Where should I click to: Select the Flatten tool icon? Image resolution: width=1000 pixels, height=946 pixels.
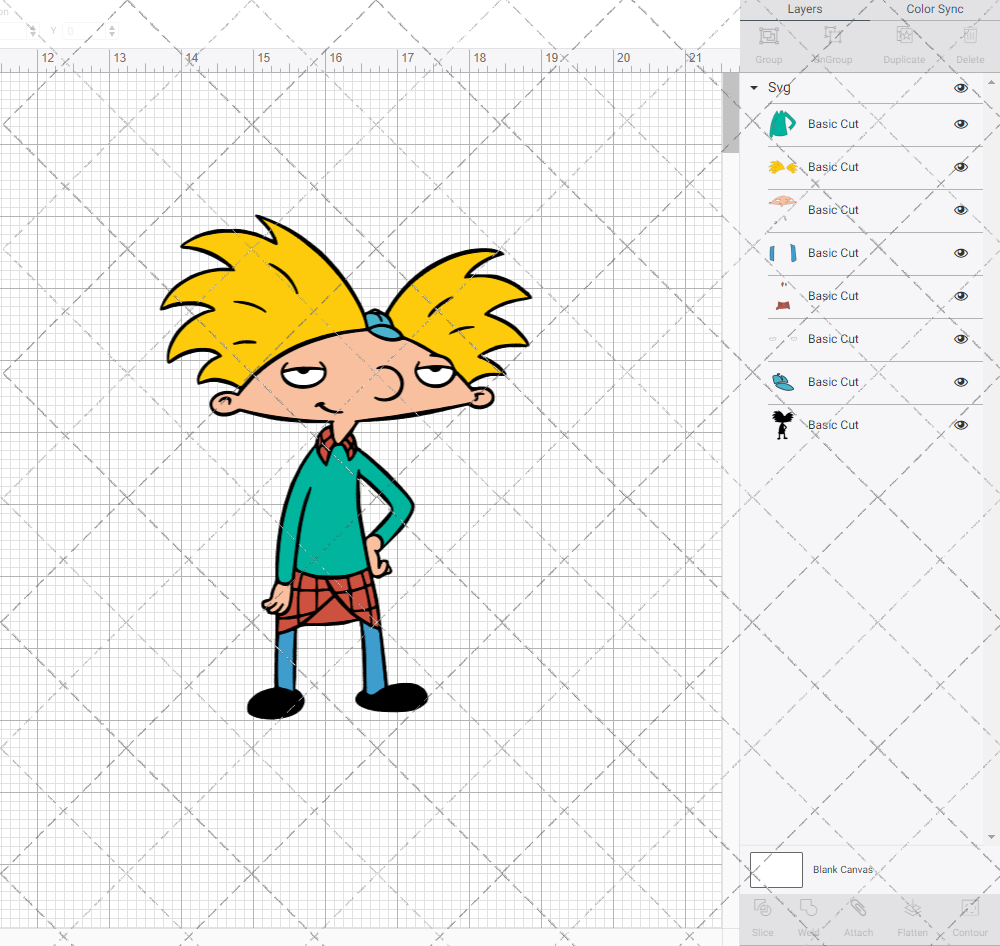point(913,908)
